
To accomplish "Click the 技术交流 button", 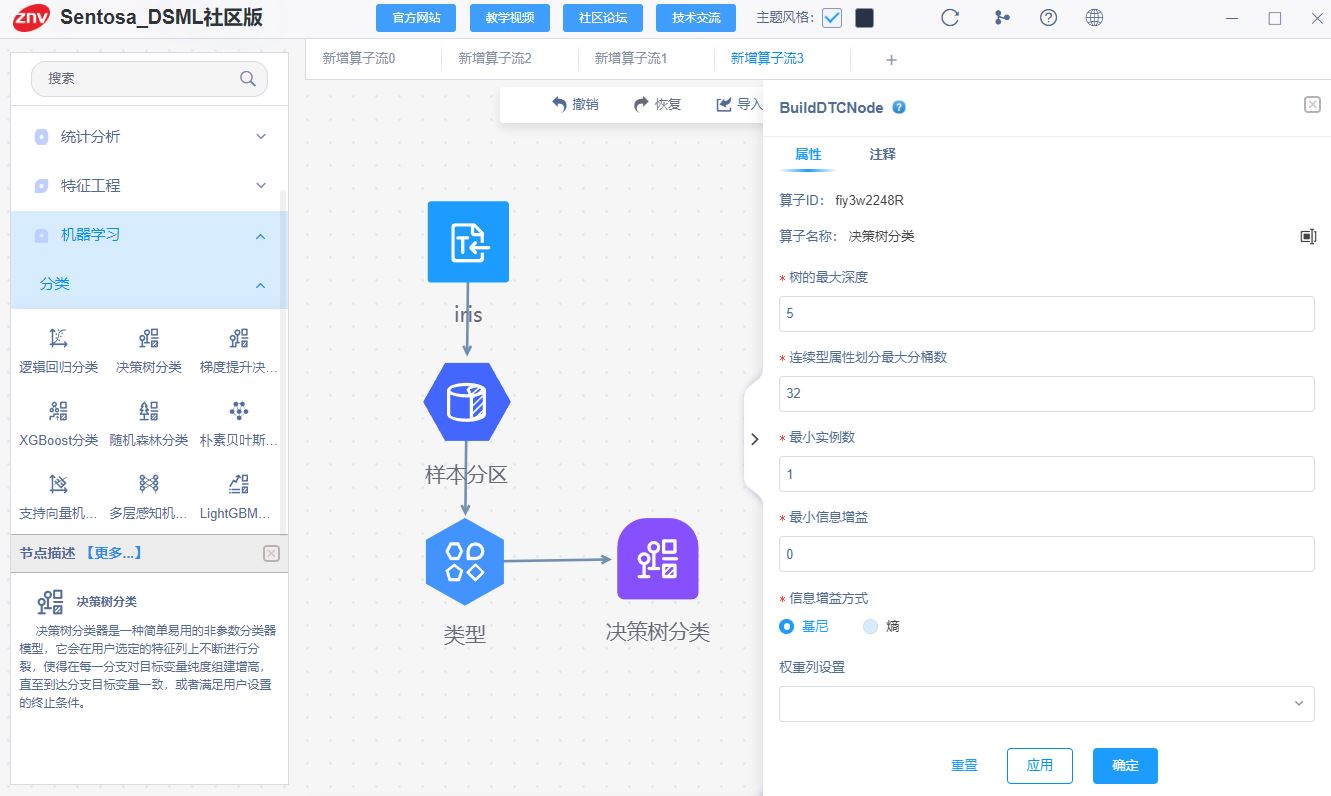I will coord(696,18).
